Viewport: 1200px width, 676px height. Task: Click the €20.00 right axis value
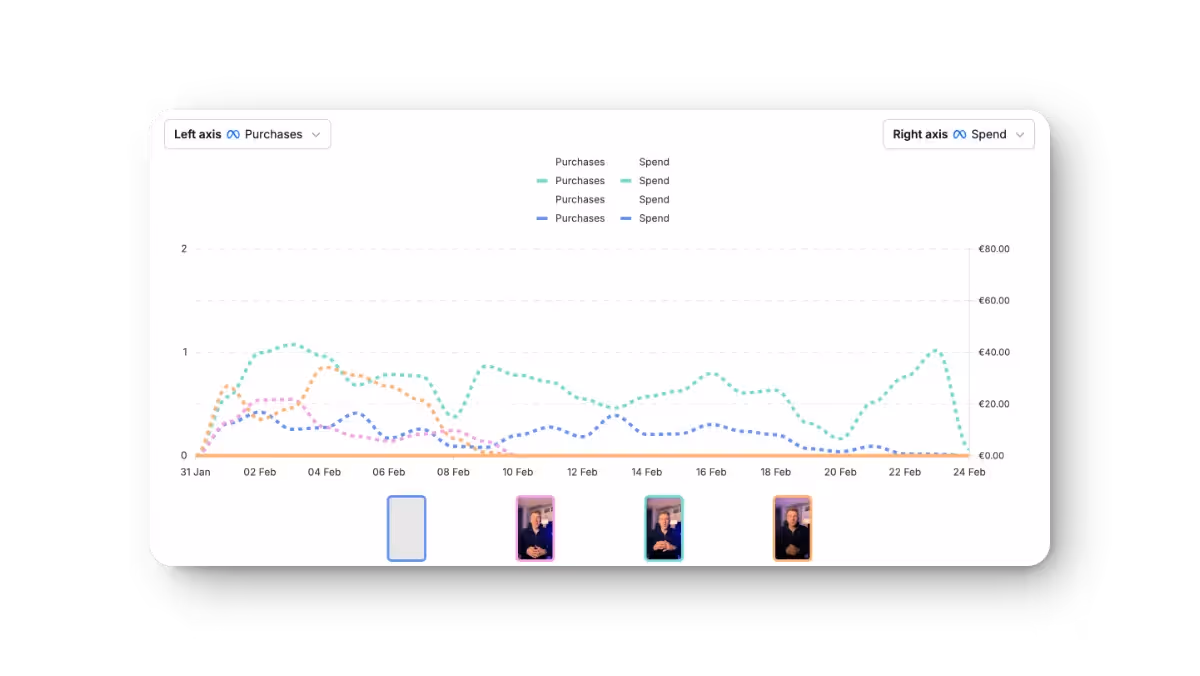[x=994, y=404]
